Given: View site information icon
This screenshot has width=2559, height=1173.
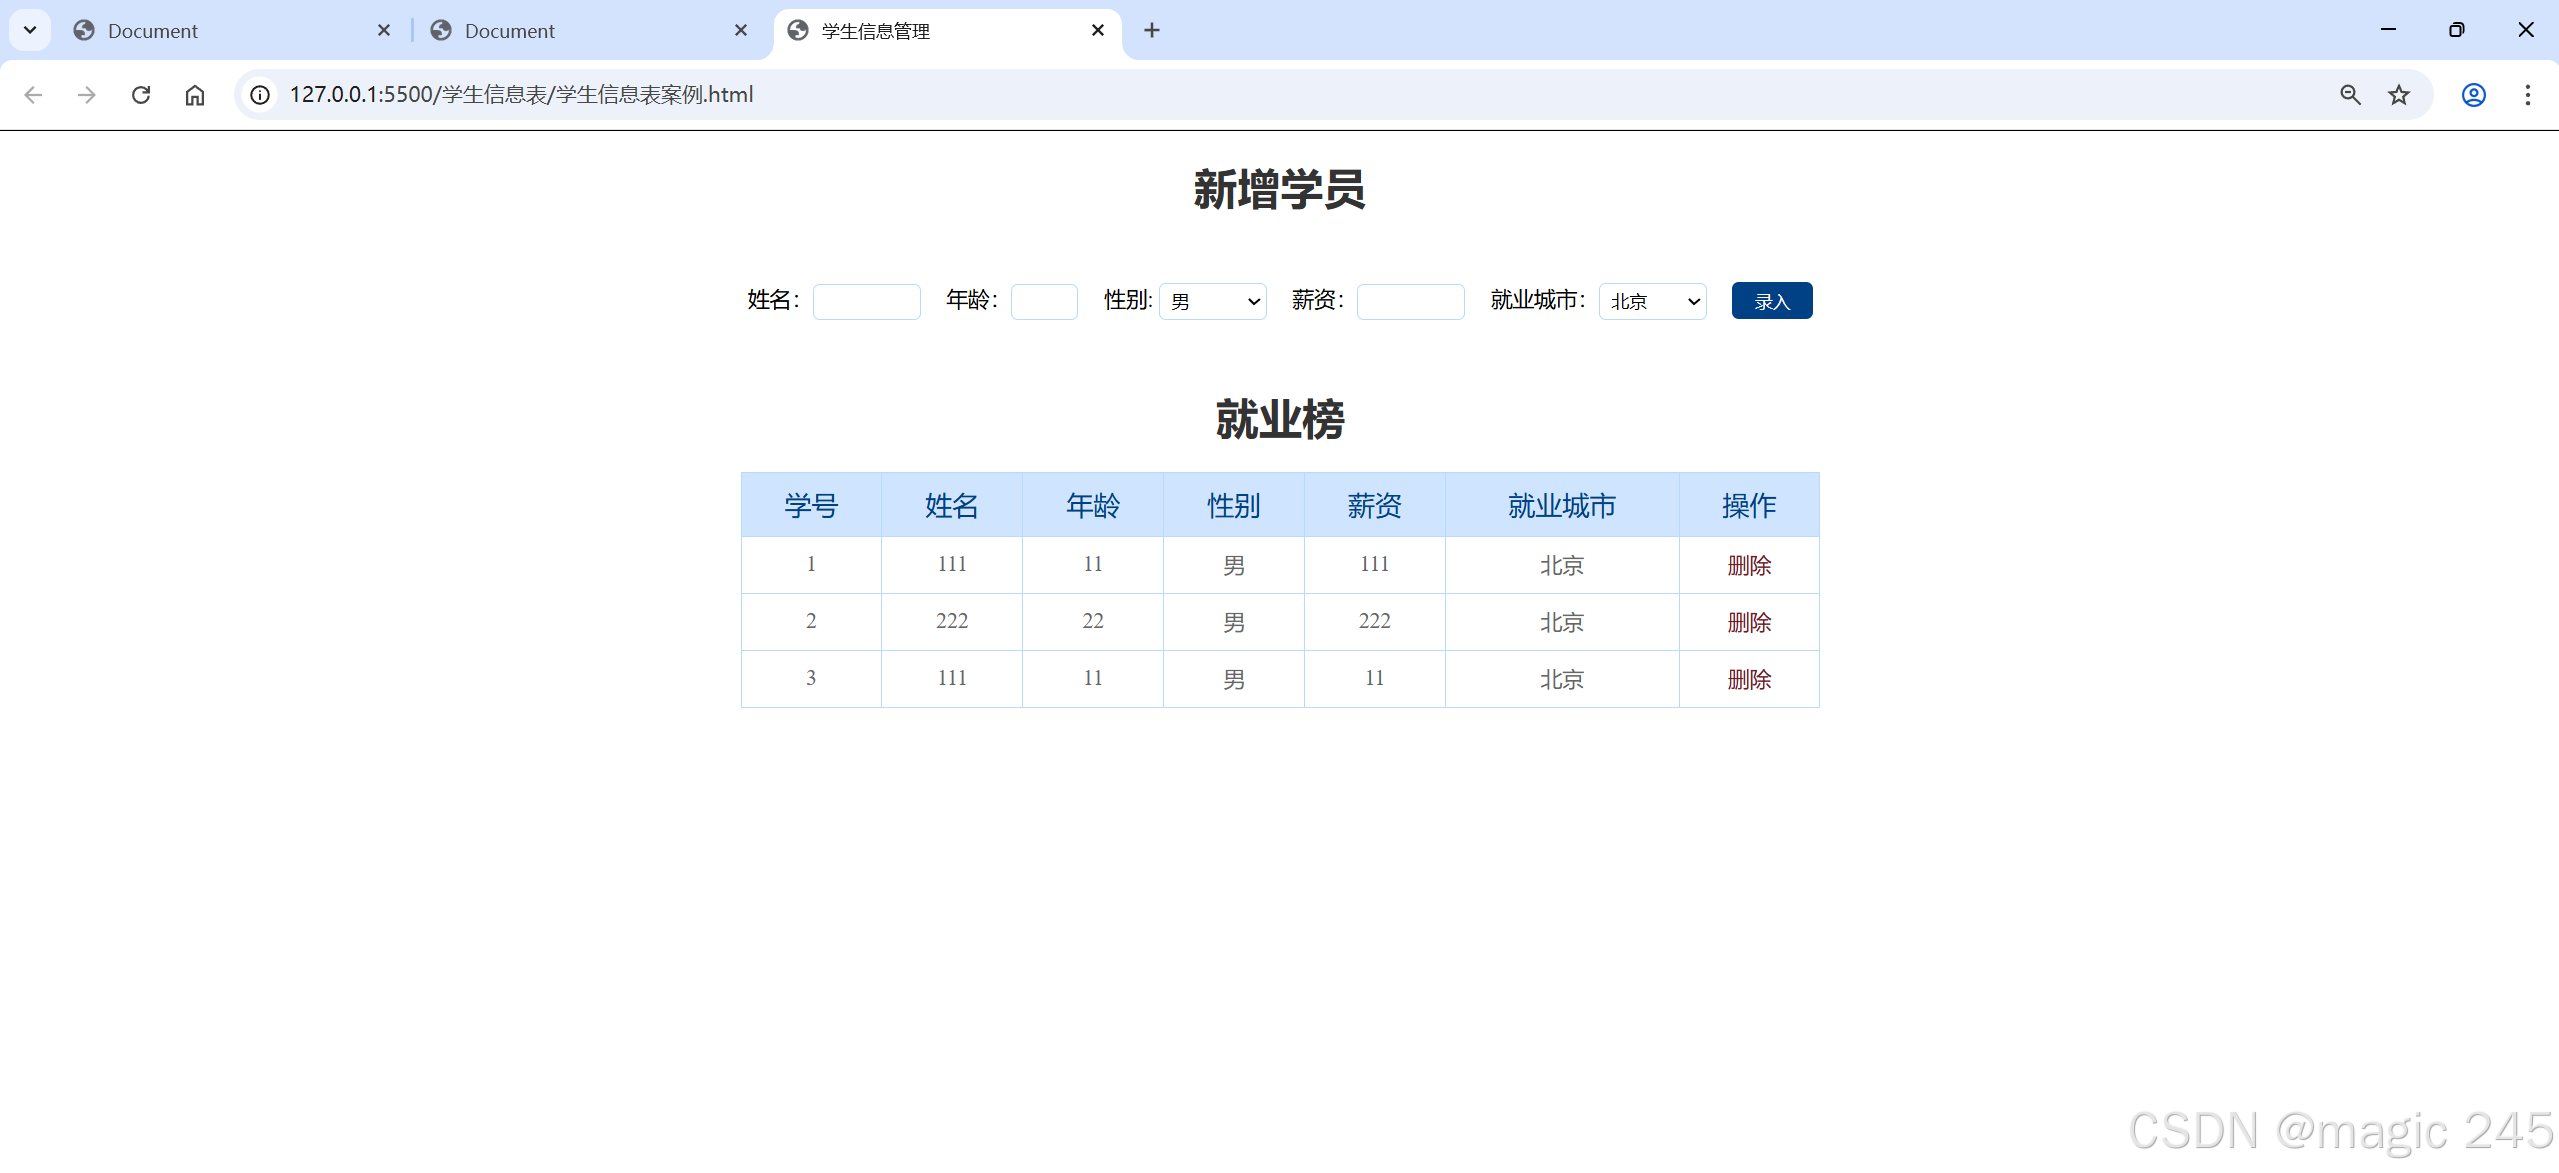Looking at the screenshot, I should [260, 95].
